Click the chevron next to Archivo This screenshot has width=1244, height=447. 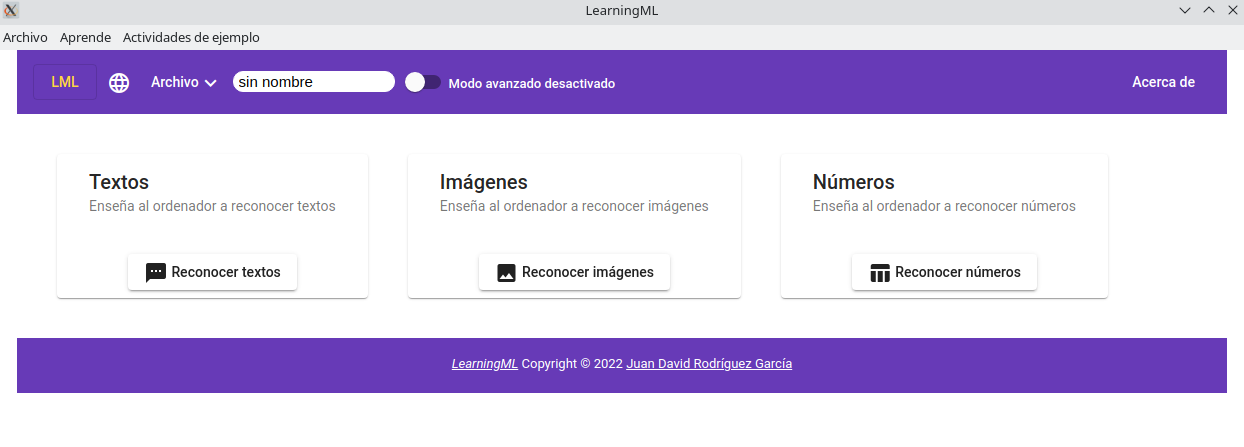tap(211, 84)
